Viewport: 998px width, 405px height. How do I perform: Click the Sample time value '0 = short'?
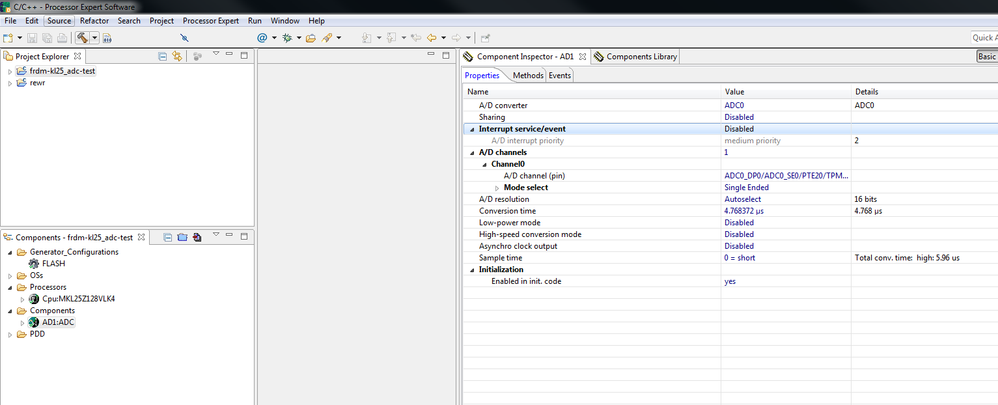[x=740, y=258]
